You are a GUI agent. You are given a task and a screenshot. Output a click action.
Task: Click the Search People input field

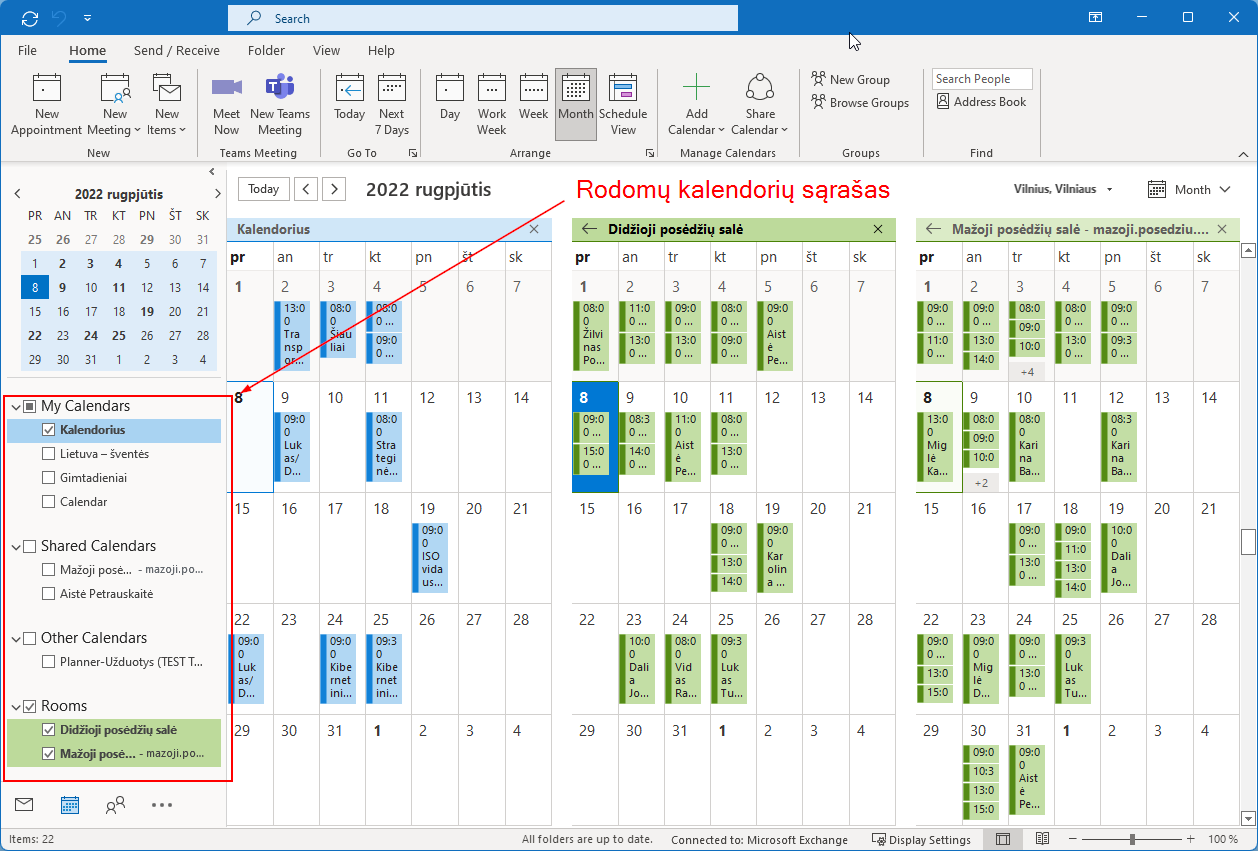pyautogui.click(x=981, y=79)
